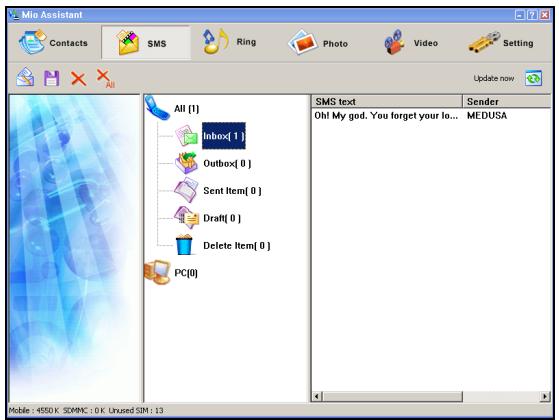Sort by SMS text column header
Image resolution: width=559 pixels, height=420 pixels.
pos(387,102)
